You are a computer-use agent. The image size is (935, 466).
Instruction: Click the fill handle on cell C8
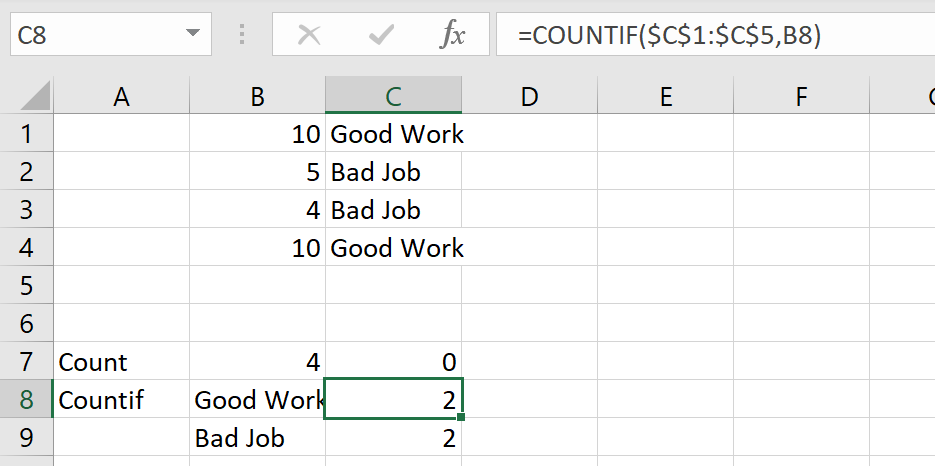click(461, 416)
